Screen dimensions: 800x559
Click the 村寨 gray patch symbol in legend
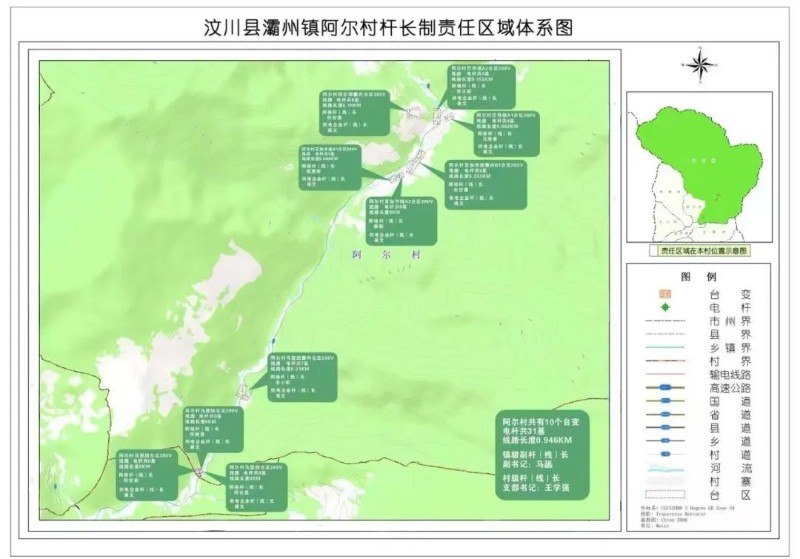click(665, 480)
